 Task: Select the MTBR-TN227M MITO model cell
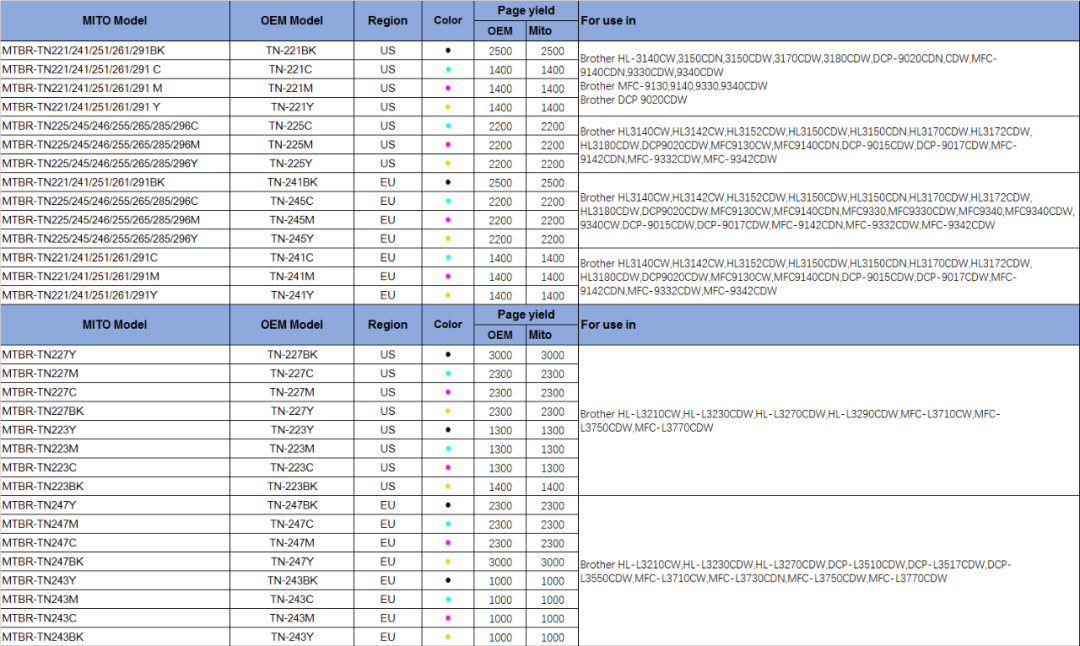click(115, 373)
